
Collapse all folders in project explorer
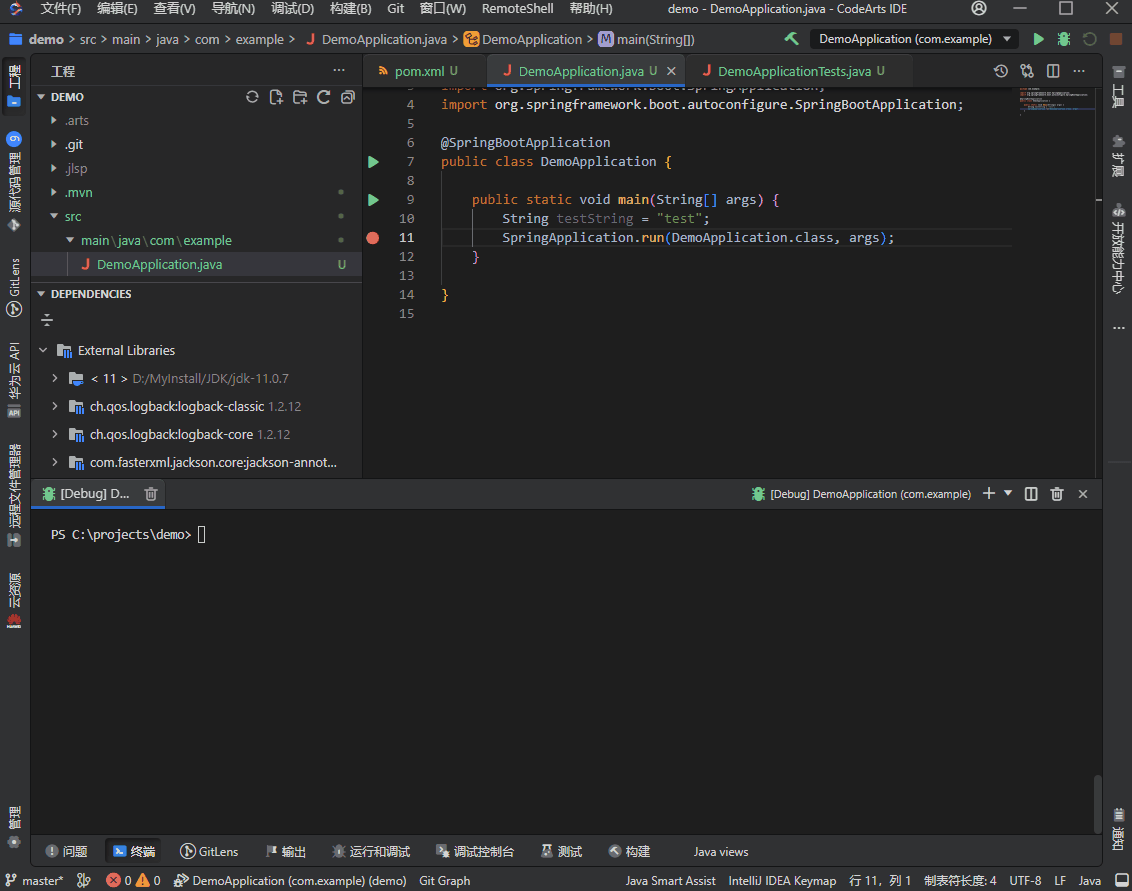point(347,97)
